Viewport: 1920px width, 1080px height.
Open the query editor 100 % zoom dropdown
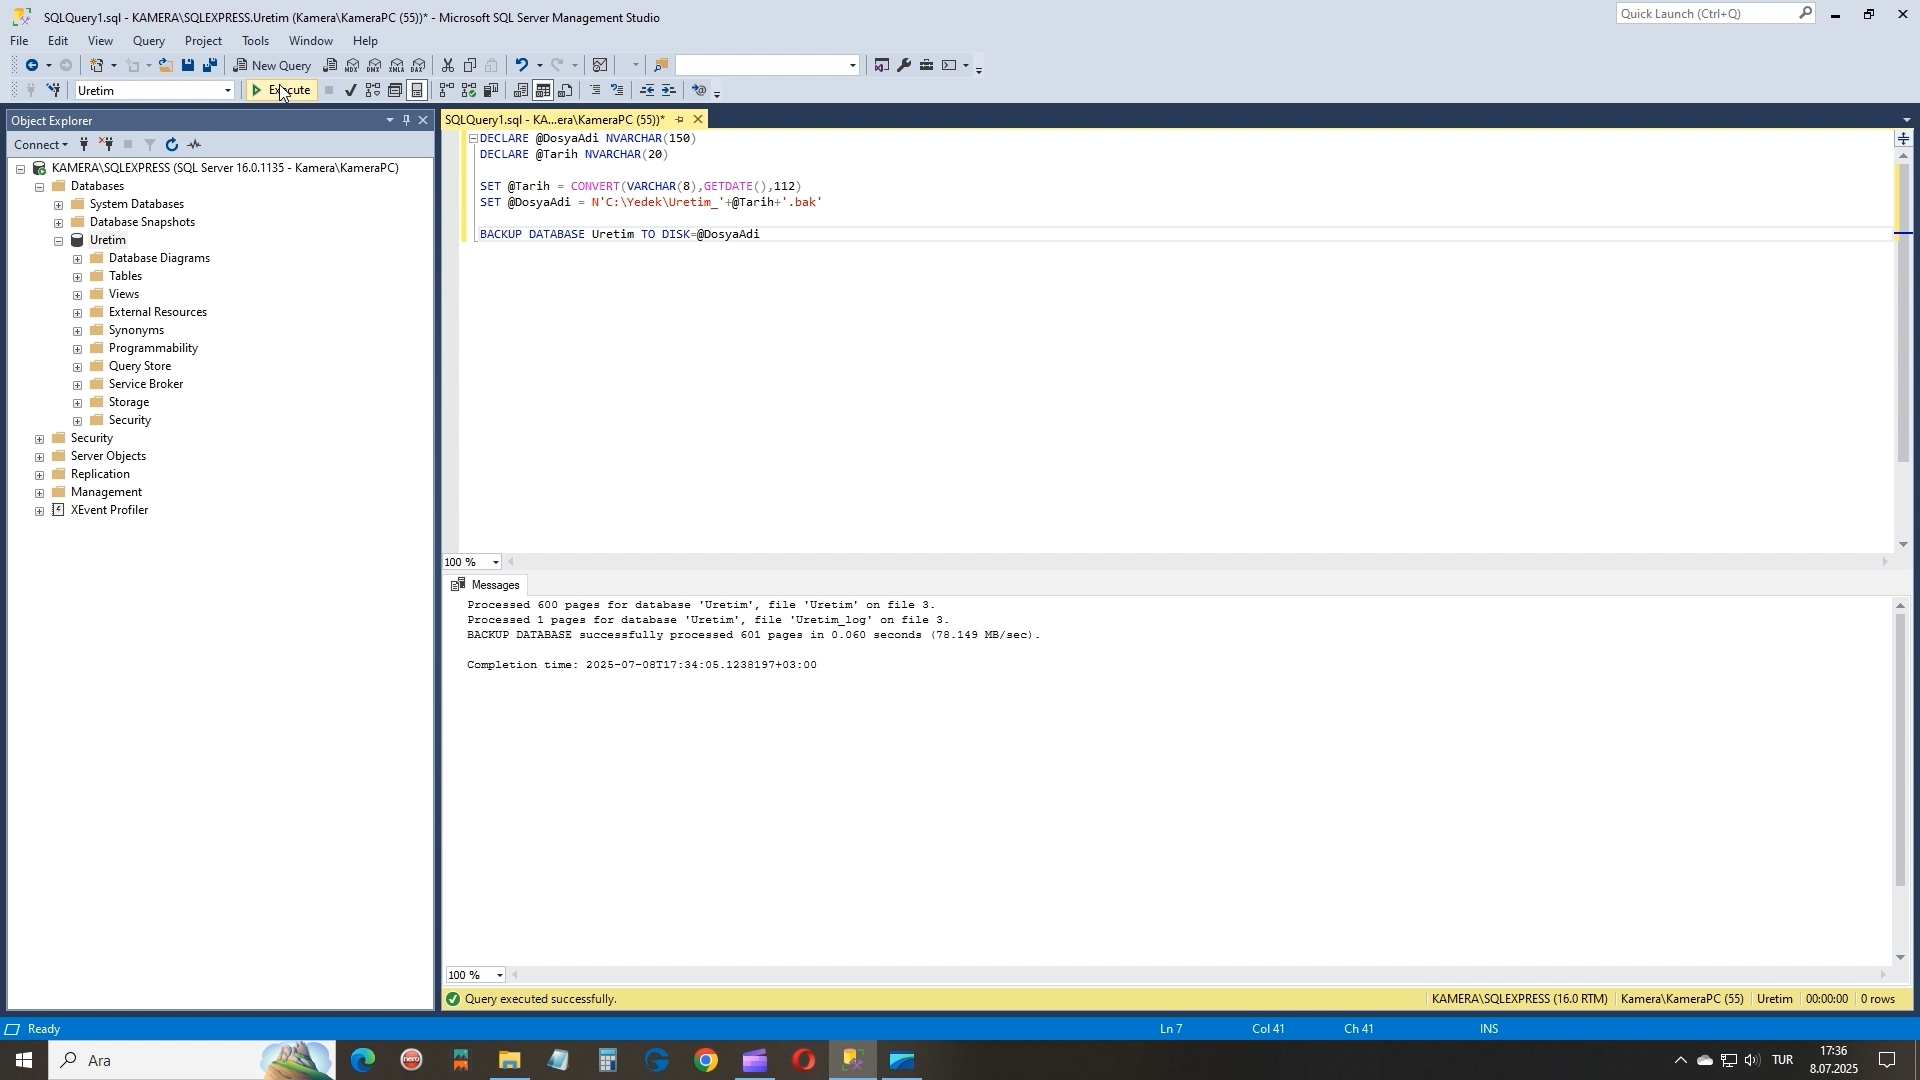(495, 562)
